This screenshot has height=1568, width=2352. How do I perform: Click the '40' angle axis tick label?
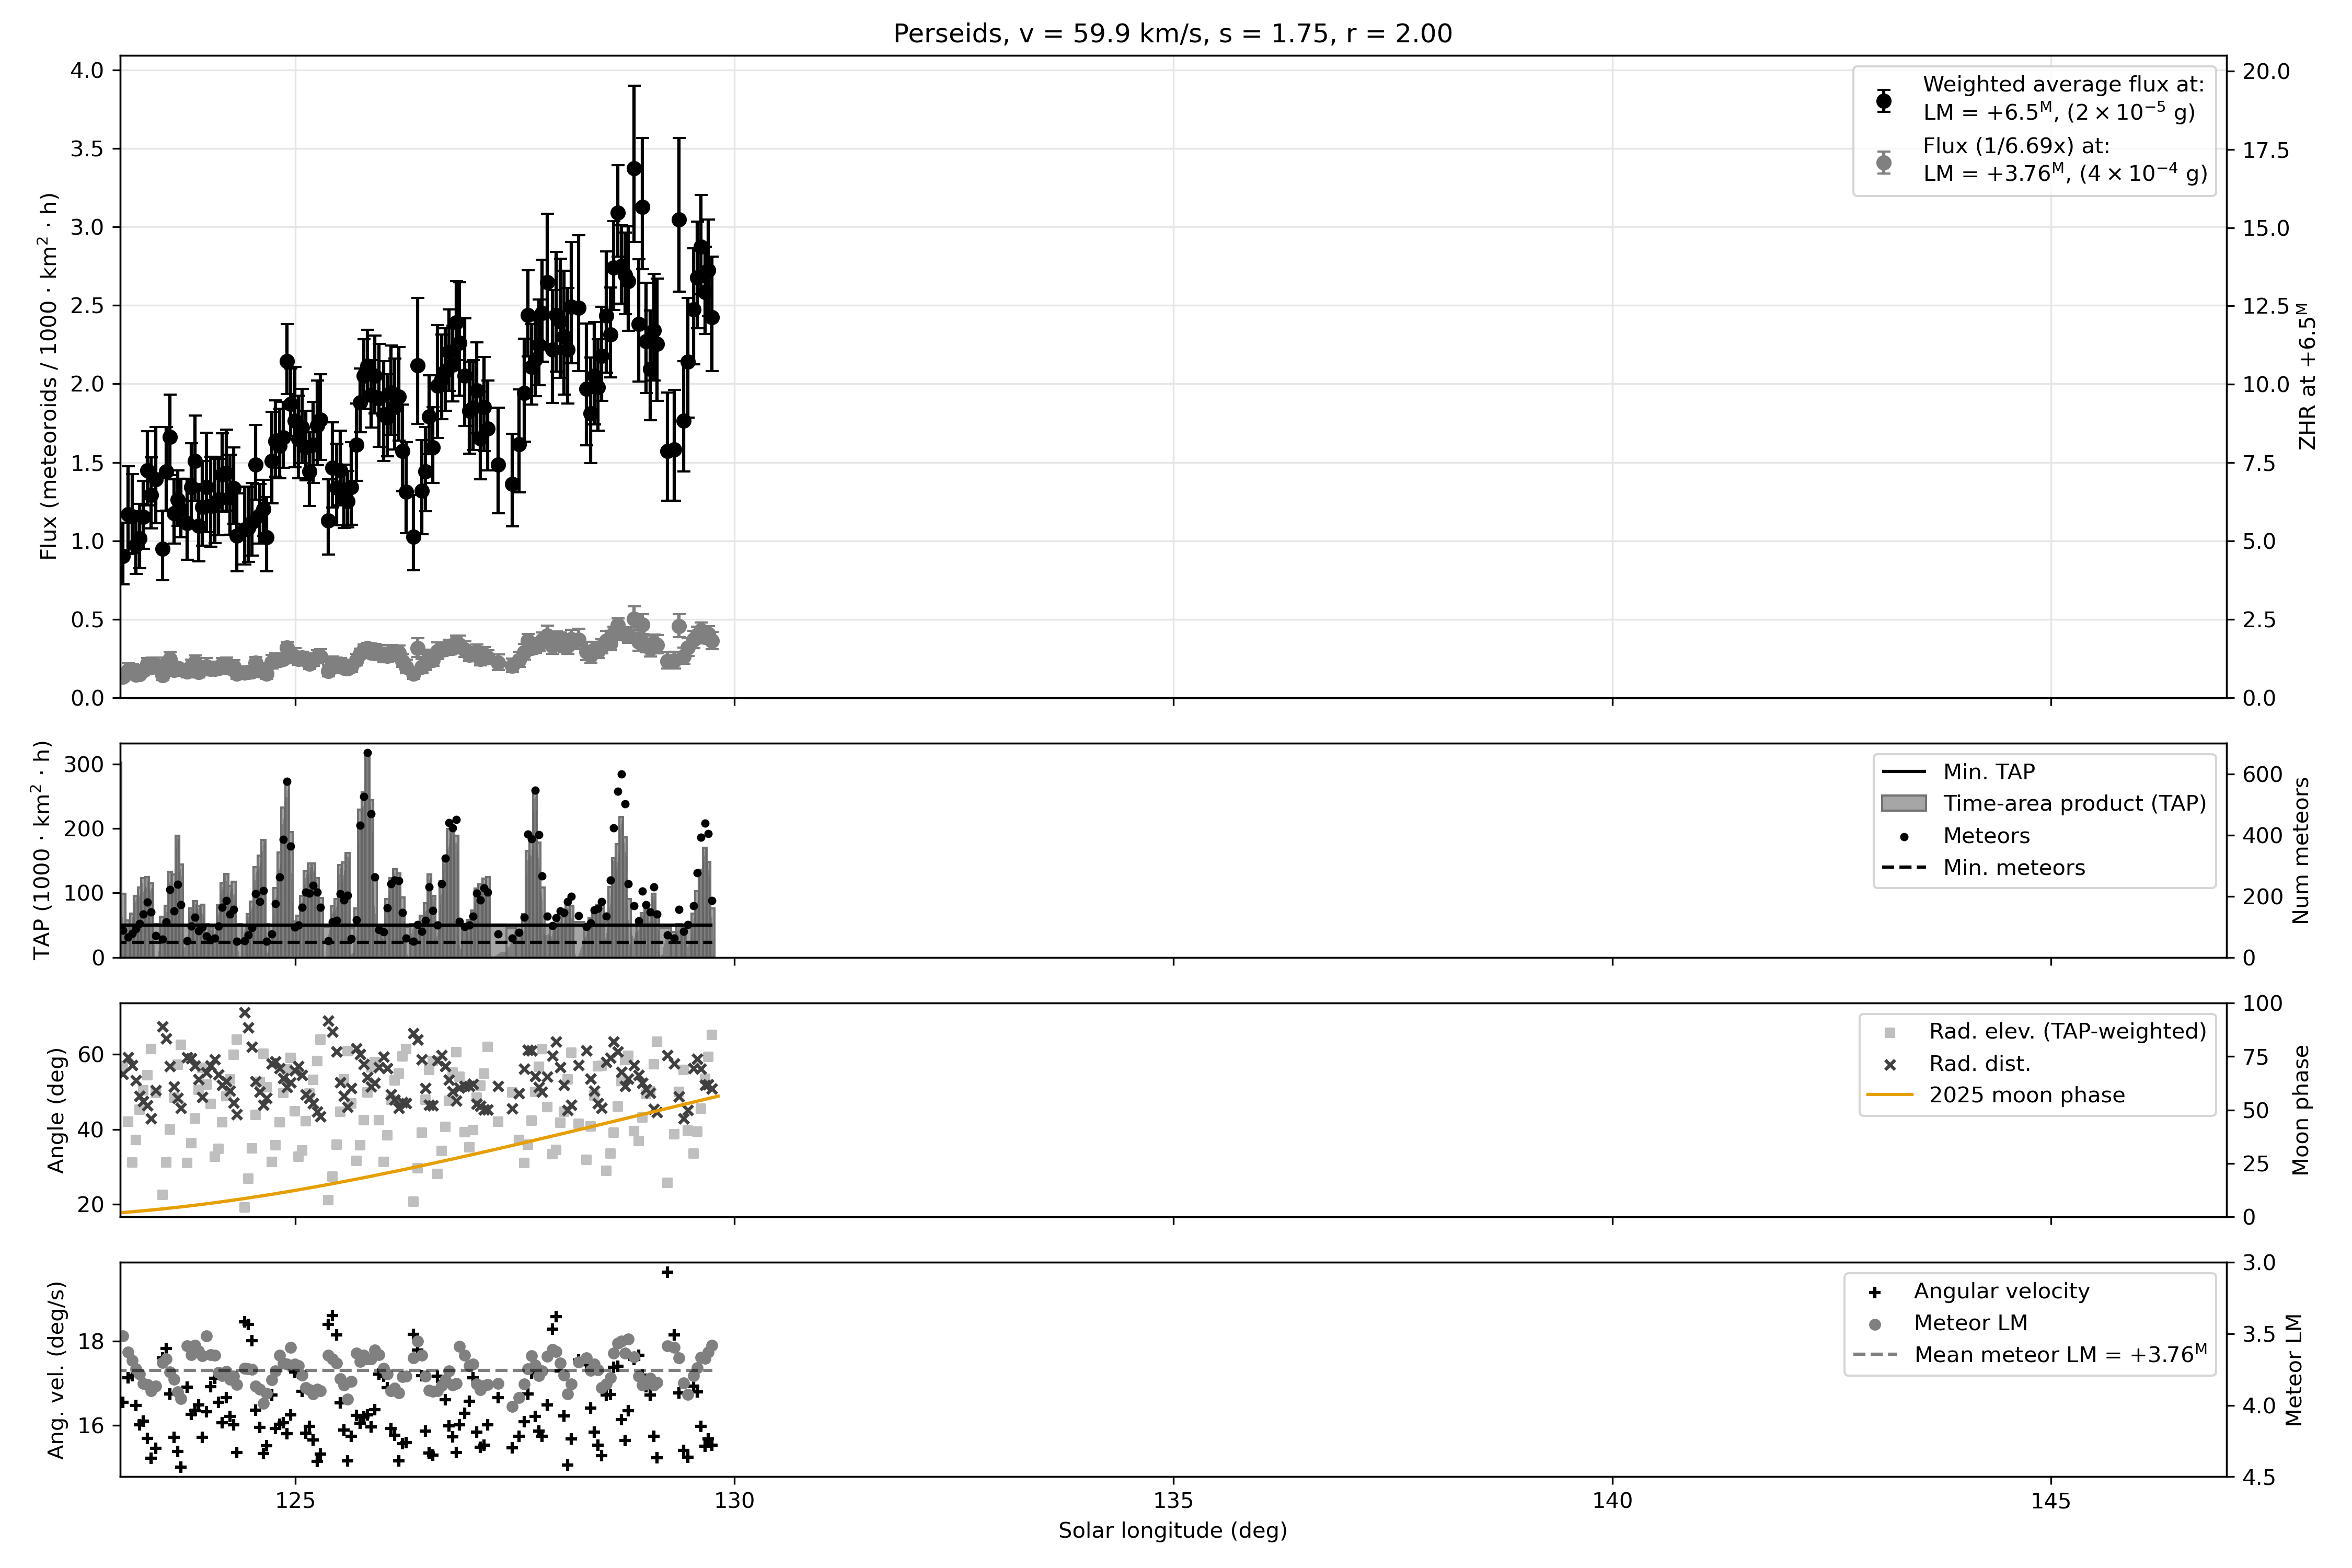(x=91, y=1130)
